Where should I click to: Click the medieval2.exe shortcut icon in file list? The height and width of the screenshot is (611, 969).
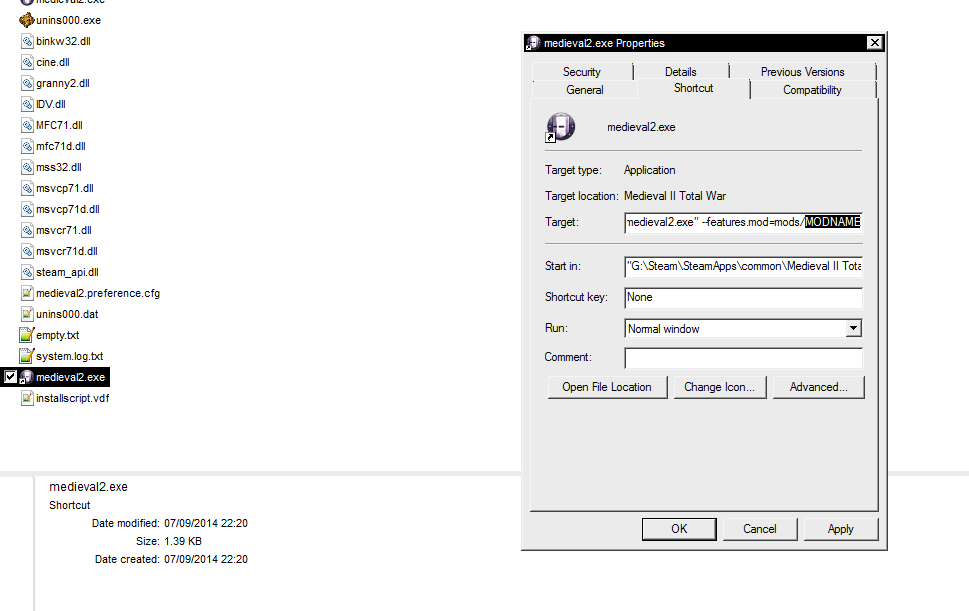point(27,377)
